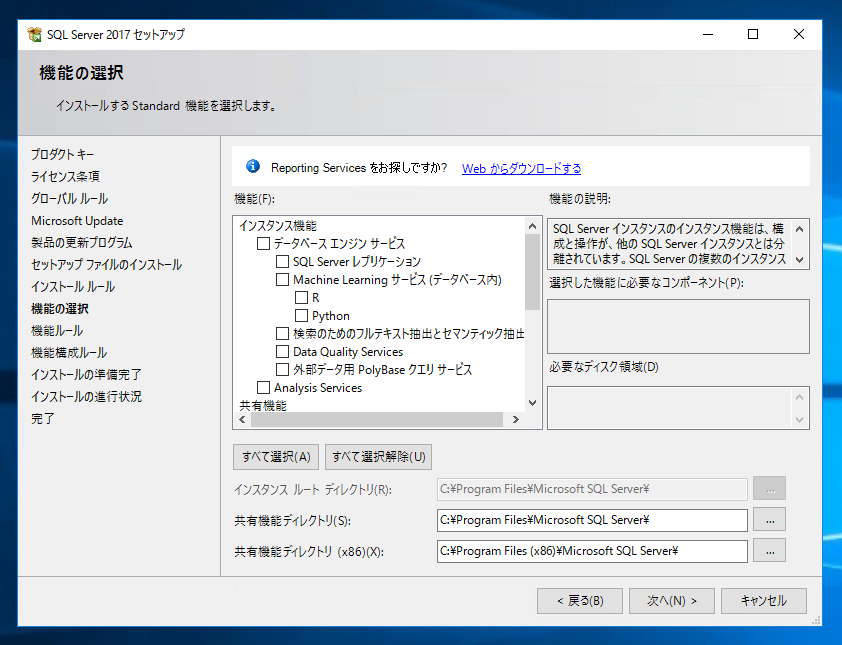Select the インストールの進行状況 step in sidebar

click(86, 396)
